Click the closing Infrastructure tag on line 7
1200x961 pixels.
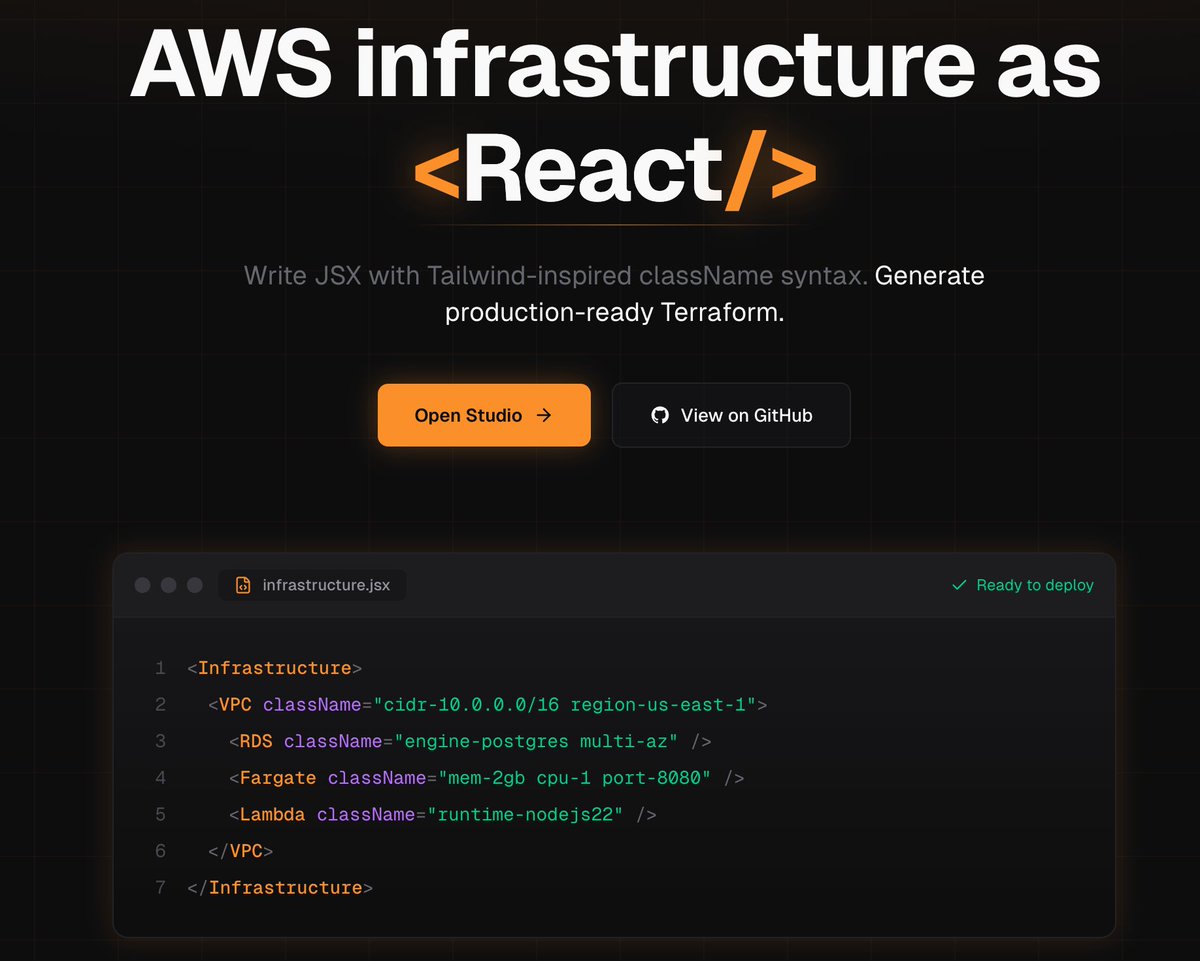coord(280,888)
